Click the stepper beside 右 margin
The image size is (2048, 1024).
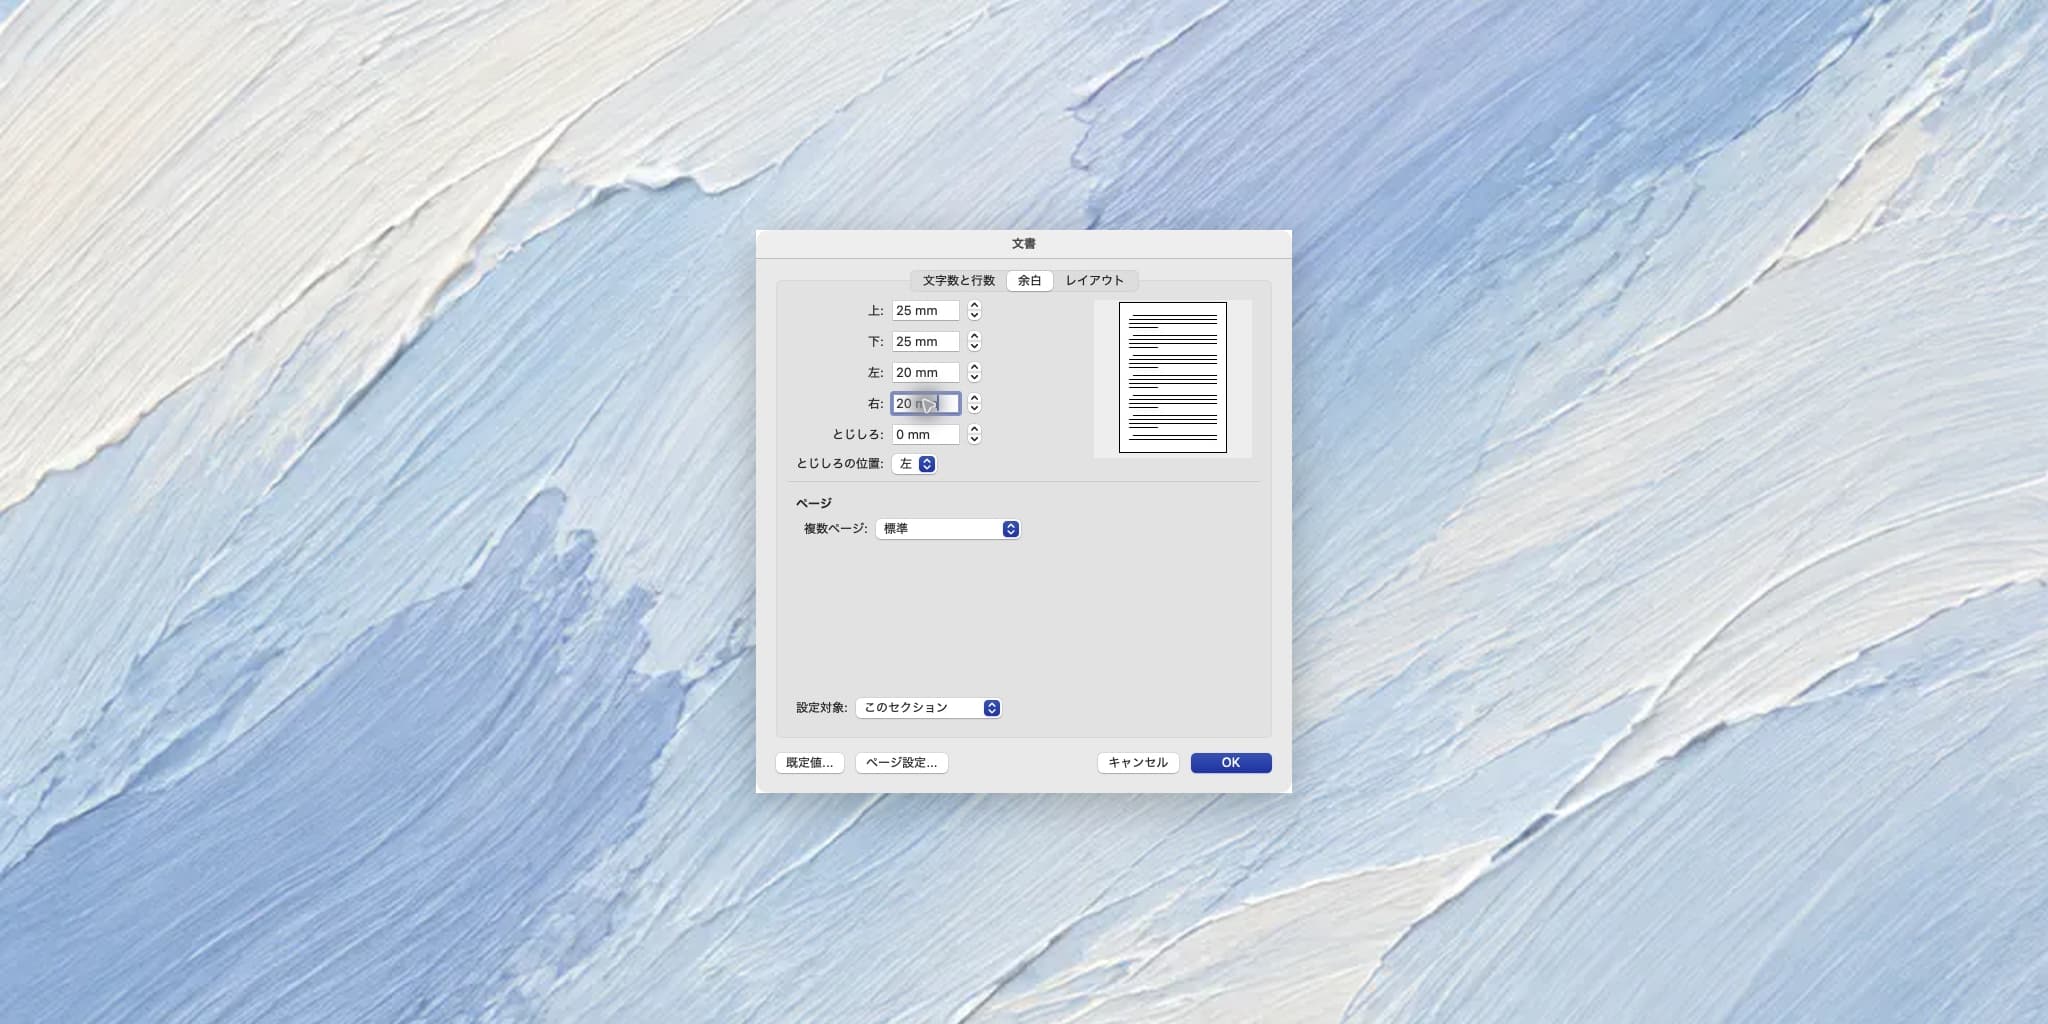974,404
